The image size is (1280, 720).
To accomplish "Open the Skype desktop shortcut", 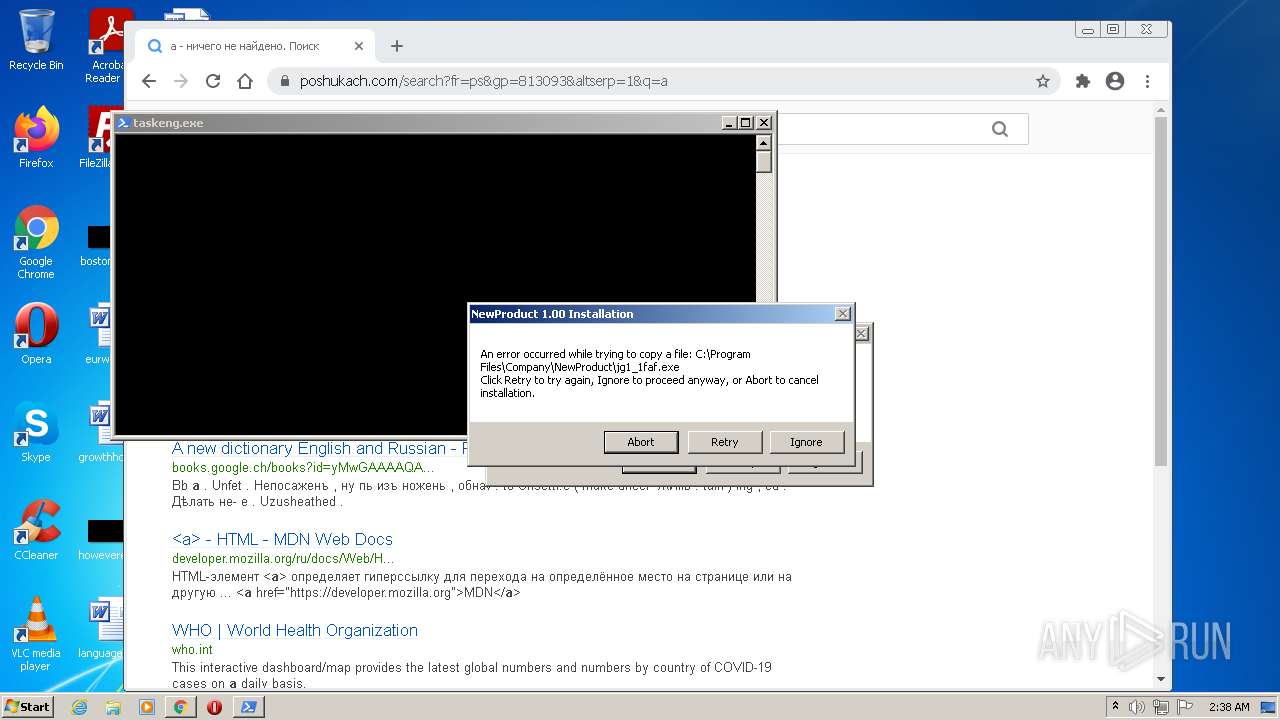I will [x=36, y=432].
